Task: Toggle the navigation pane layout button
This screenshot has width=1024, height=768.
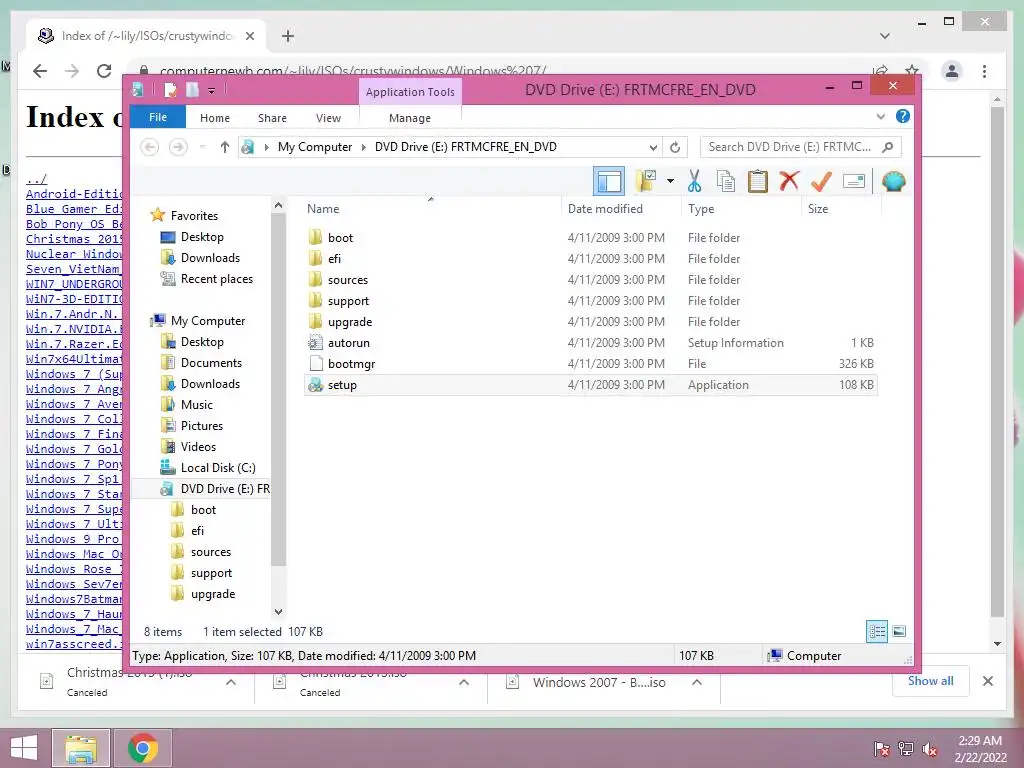Action: pyautogui.click(x=609, y=181)
